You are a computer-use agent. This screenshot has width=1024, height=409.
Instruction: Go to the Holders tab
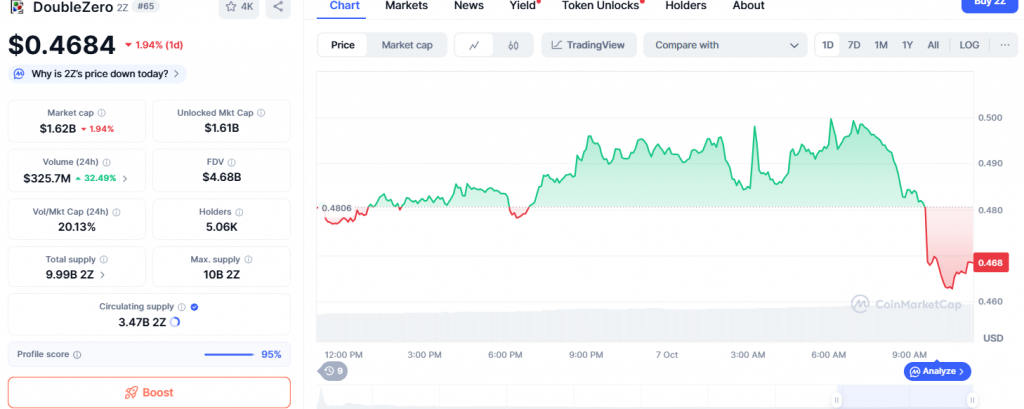[x=685, y=6]
